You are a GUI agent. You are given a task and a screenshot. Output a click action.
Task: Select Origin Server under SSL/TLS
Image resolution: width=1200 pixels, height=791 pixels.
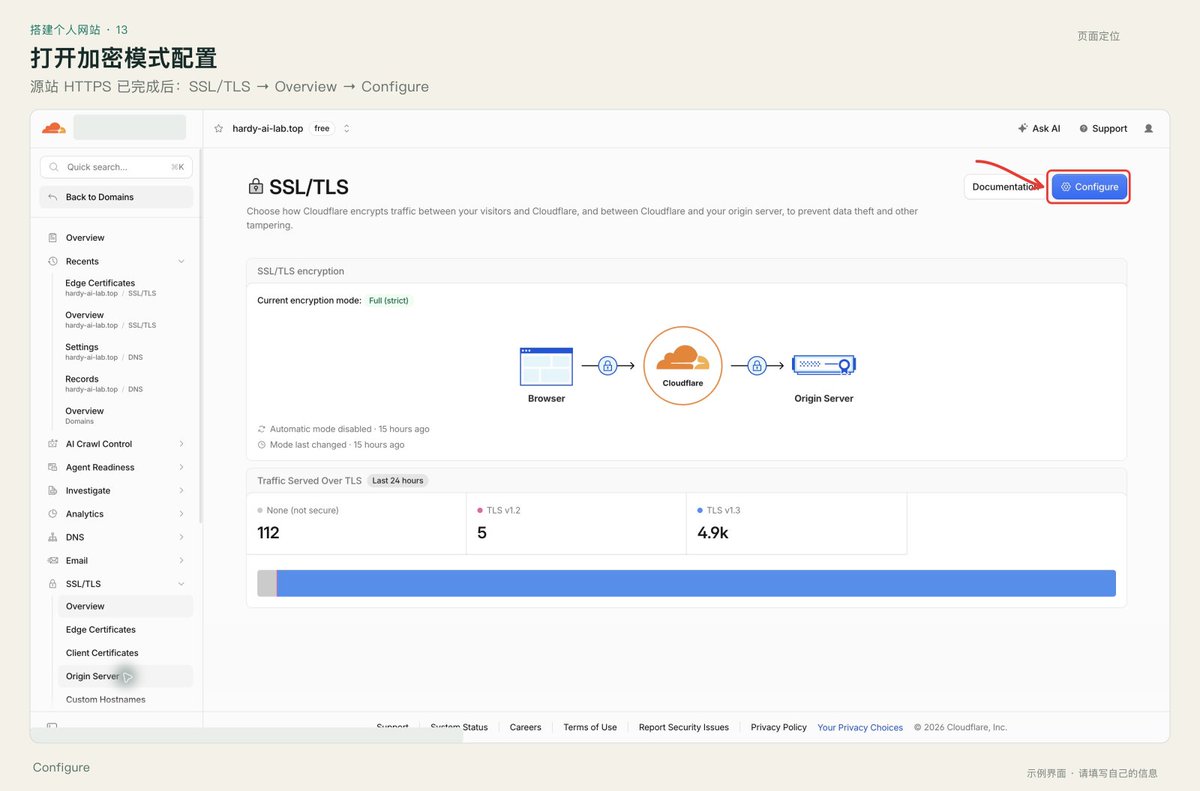[x=125, y=676]
